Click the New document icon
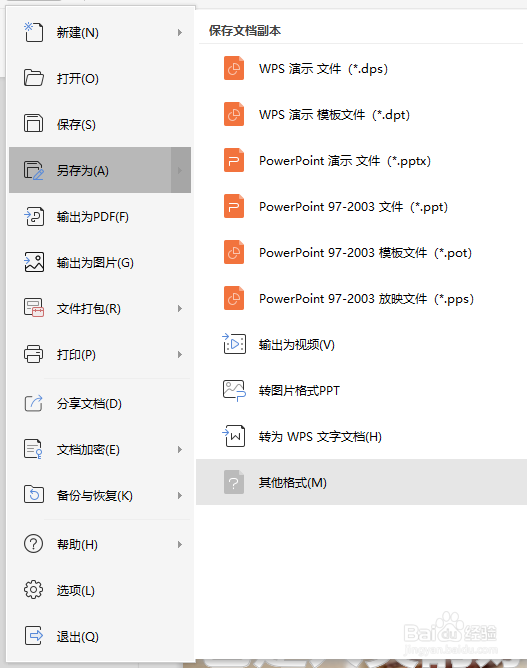Viewport: 527px width, 668px height. [x=33, y=32]
